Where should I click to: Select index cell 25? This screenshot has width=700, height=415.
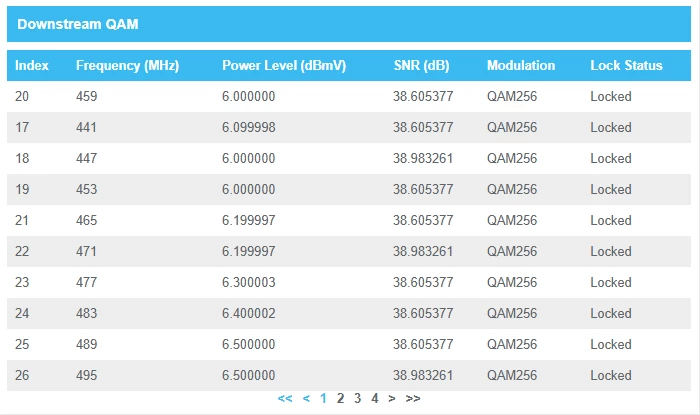[22, 344]
